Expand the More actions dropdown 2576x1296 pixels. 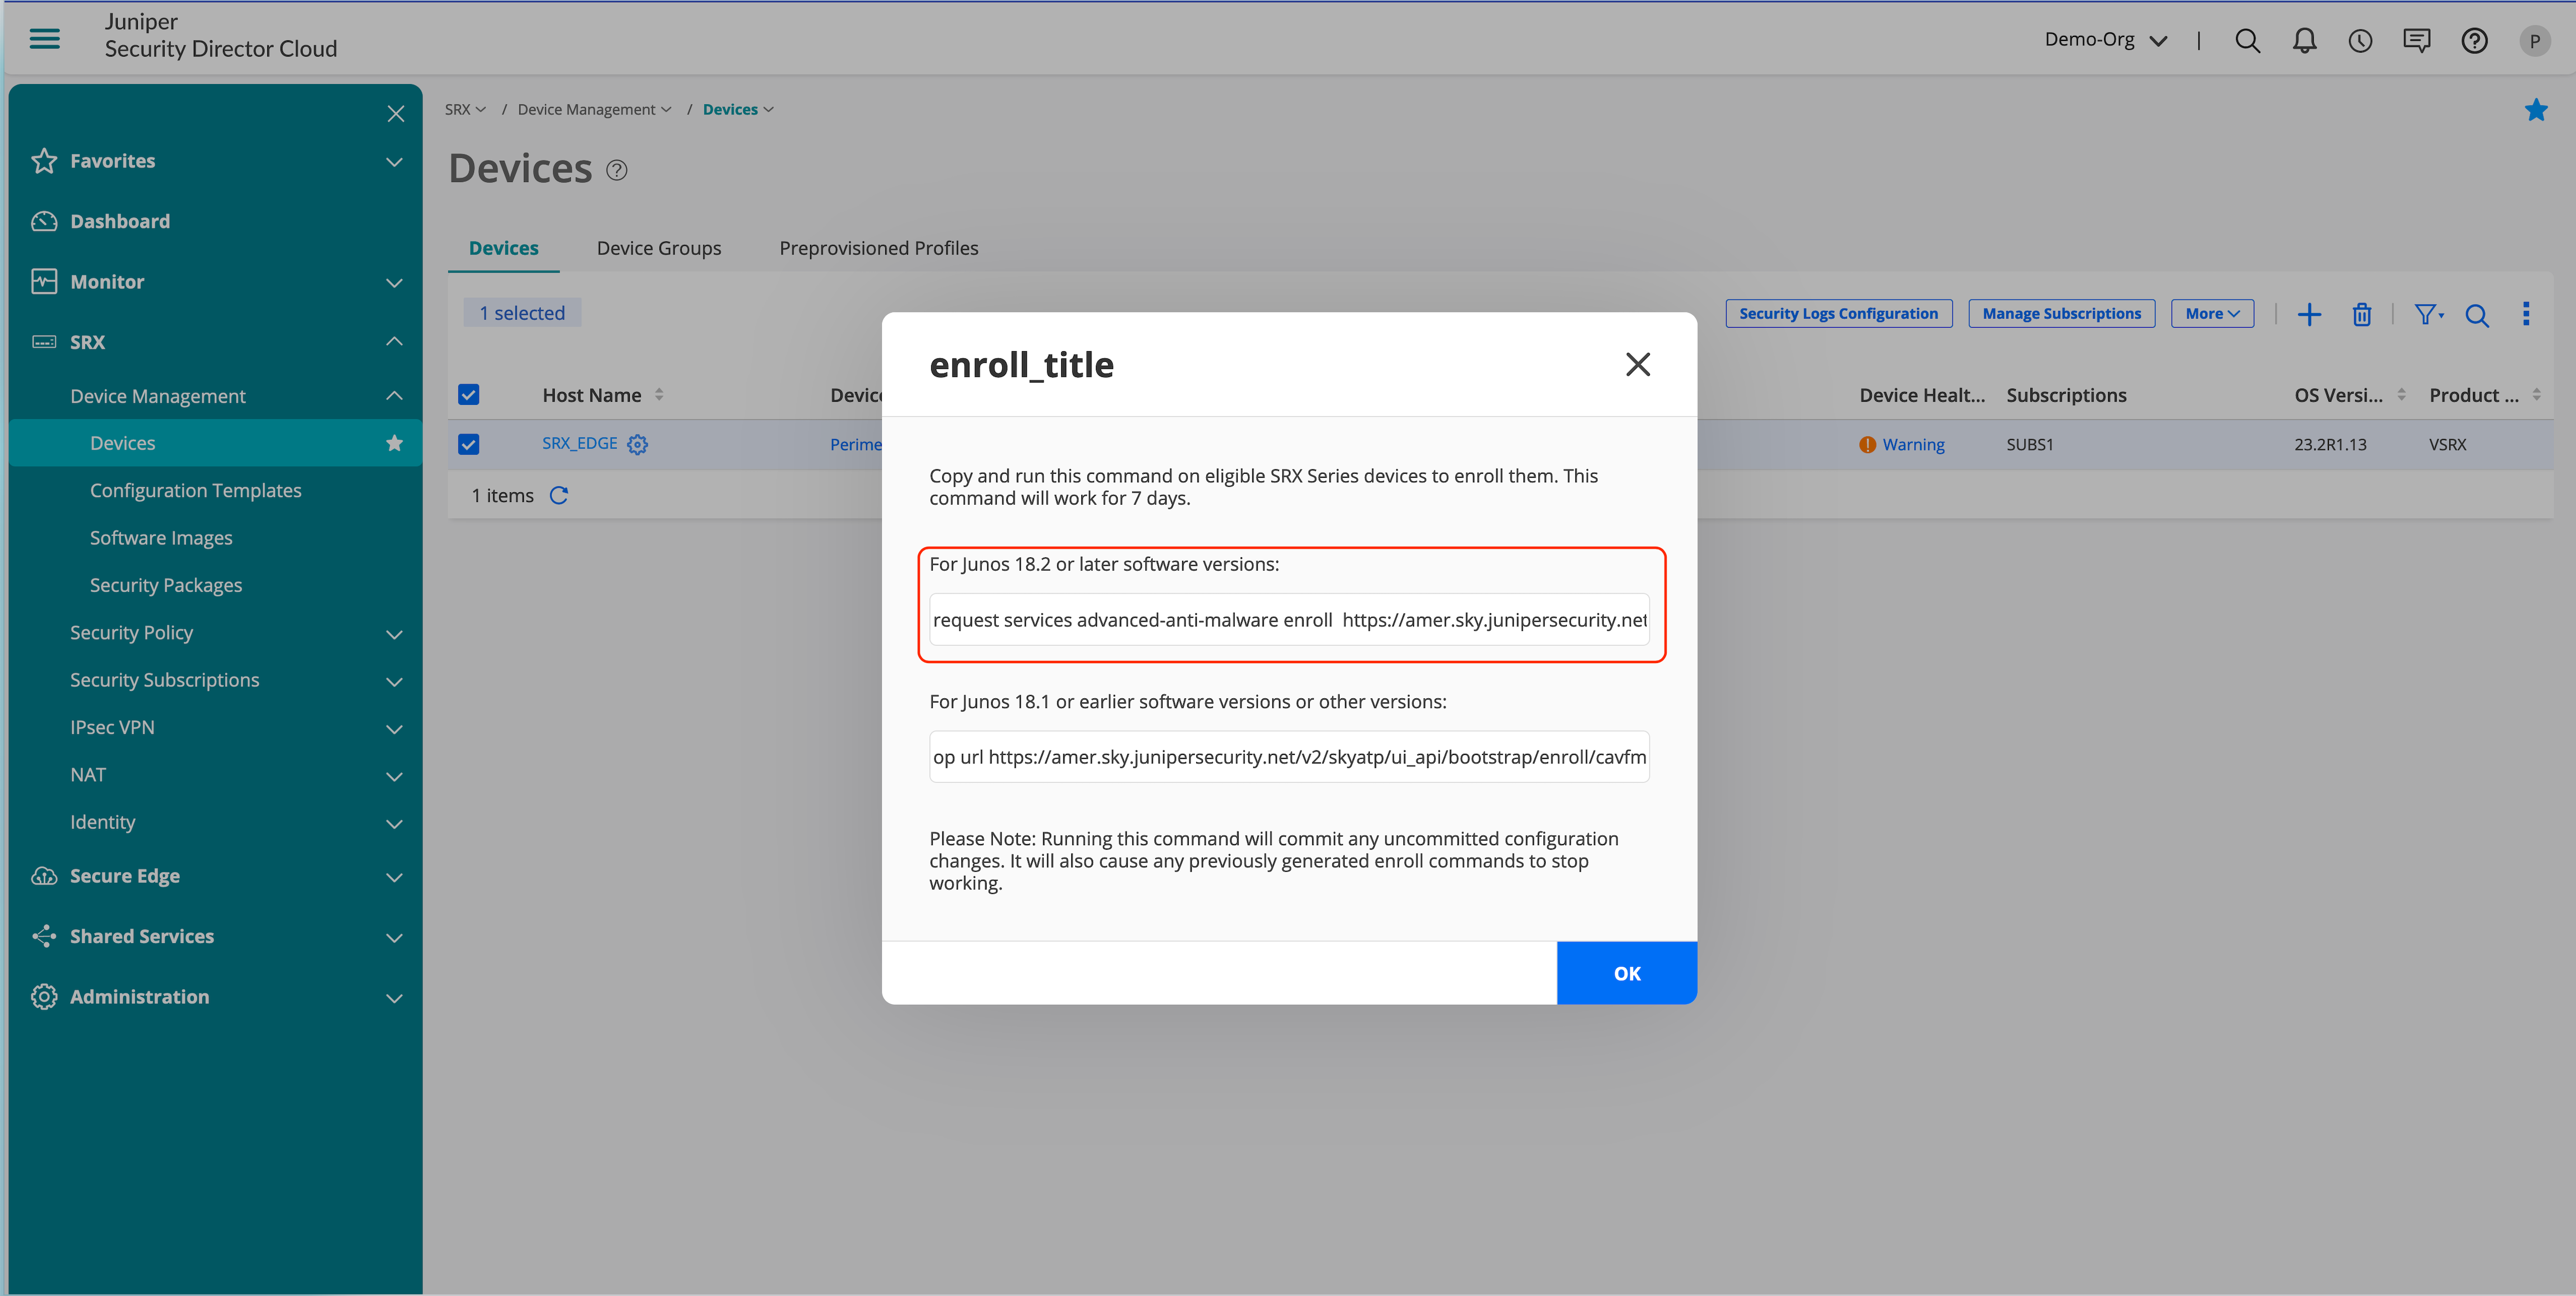pyautogui.click(x=2211, y=313)
